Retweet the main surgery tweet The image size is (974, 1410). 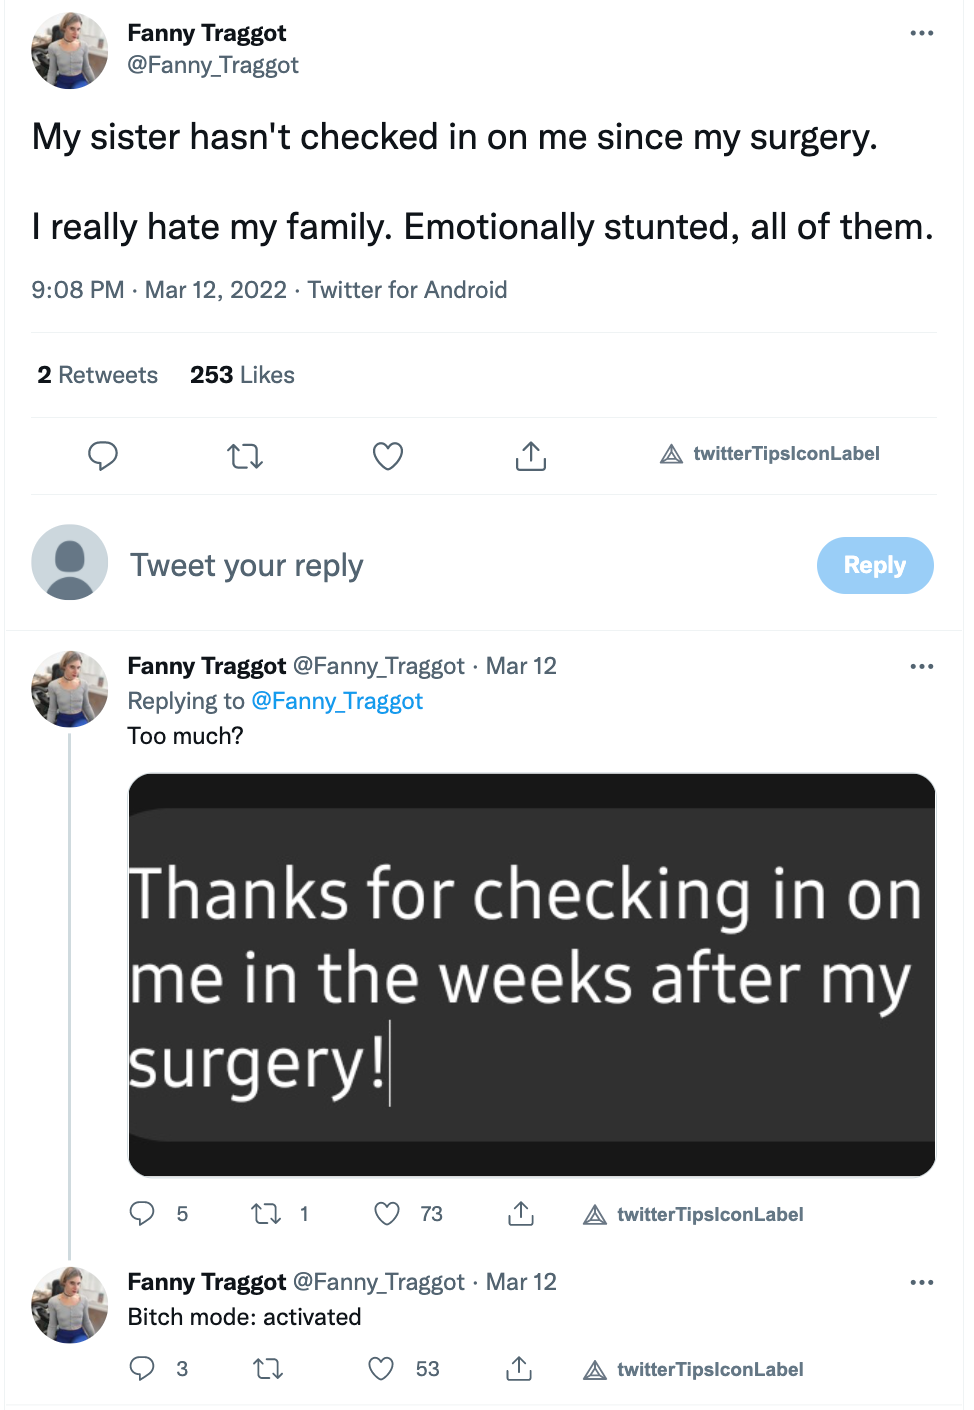pos(245,456)
